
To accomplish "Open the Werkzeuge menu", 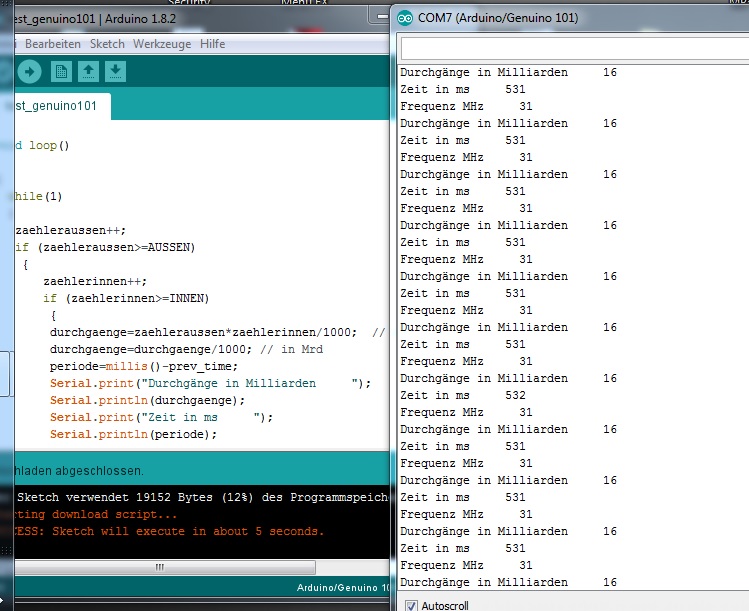I will (162, 44).
